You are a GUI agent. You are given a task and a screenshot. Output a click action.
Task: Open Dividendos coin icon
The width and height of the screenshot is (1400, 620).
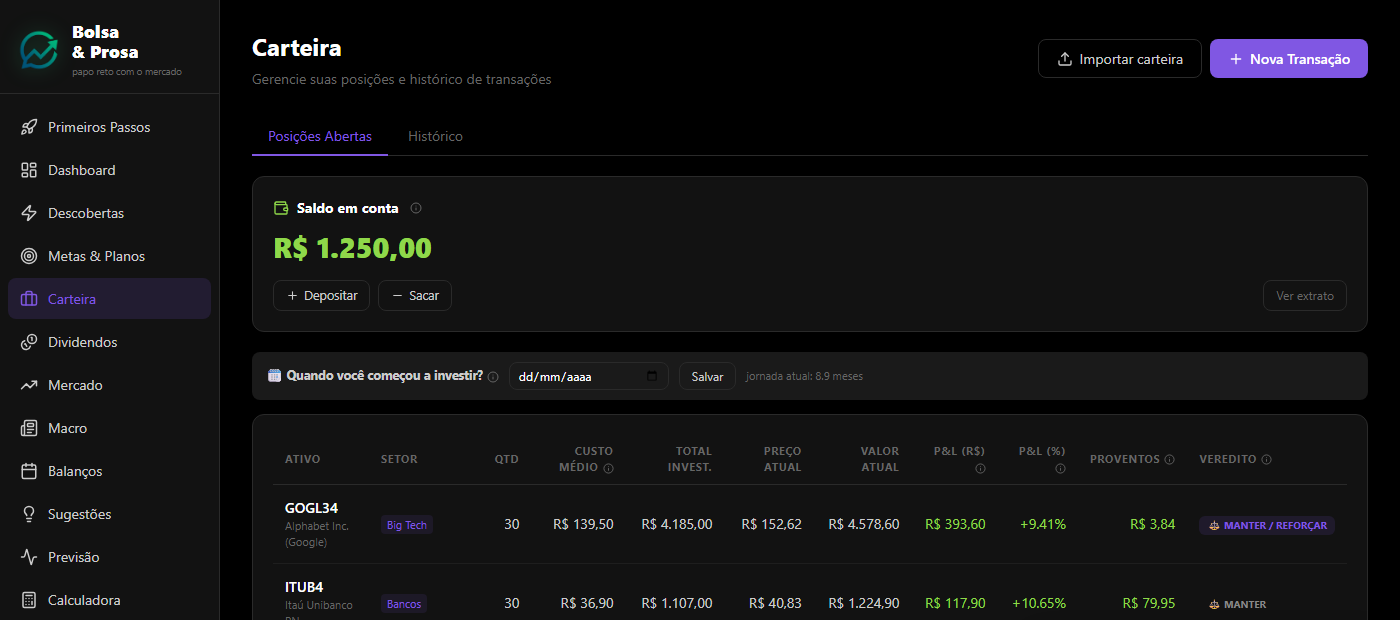29,342
